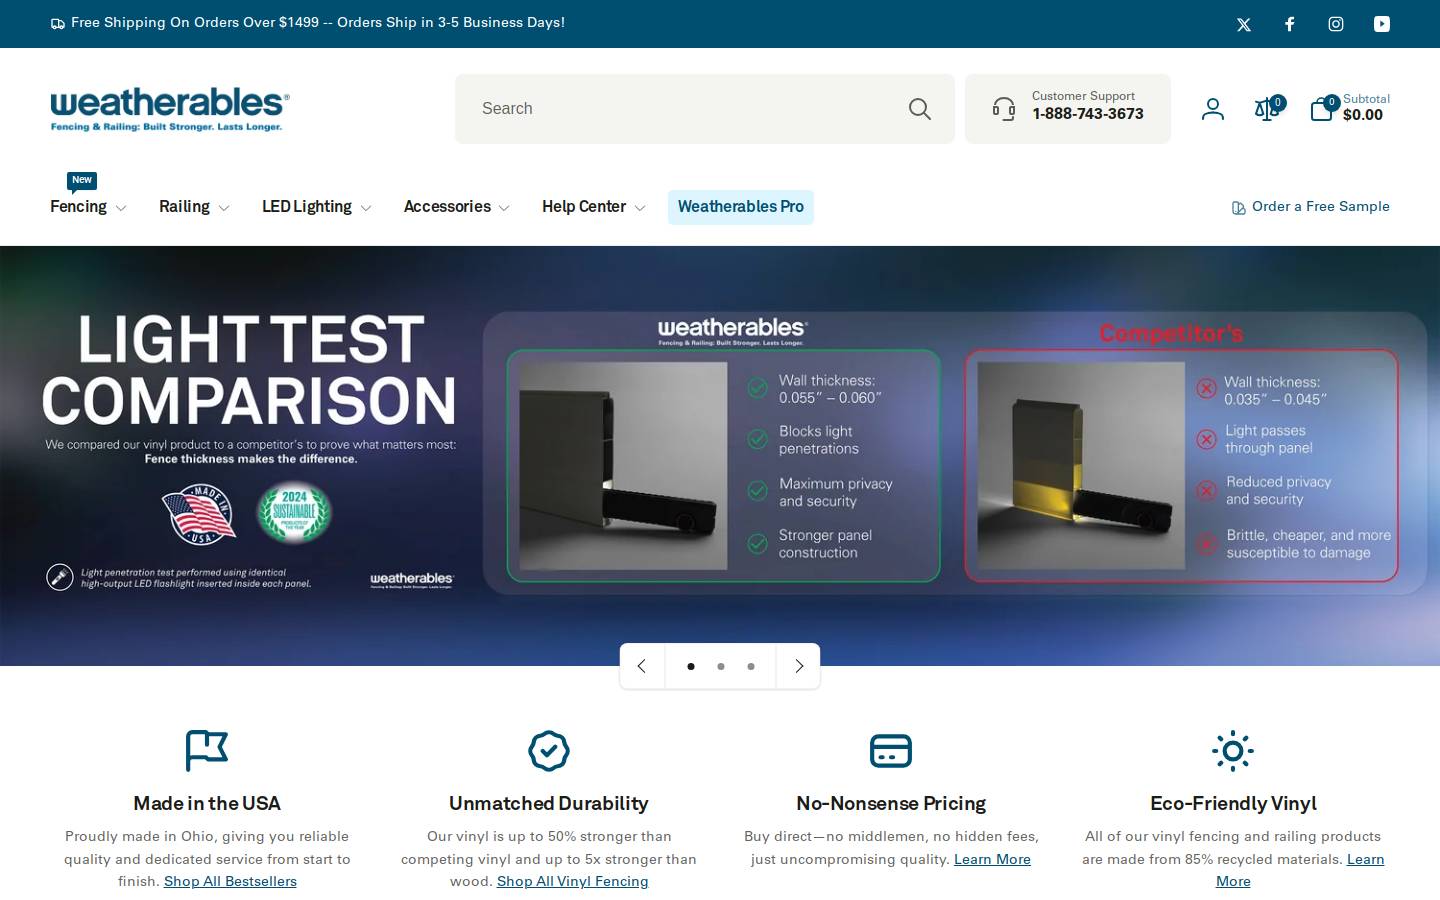1440x900 pixels.
Task: Click the Free Shipping announcement text
Action: click(318, 22)
